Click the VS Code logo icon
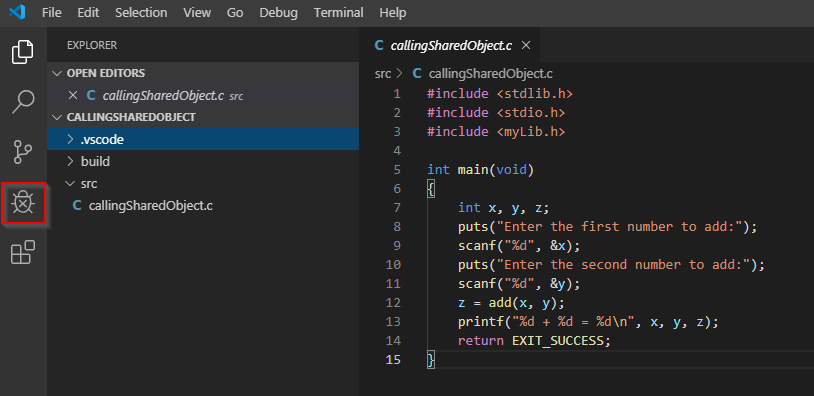This screenshot has width=814, height=396. click(x=17, y=12)
